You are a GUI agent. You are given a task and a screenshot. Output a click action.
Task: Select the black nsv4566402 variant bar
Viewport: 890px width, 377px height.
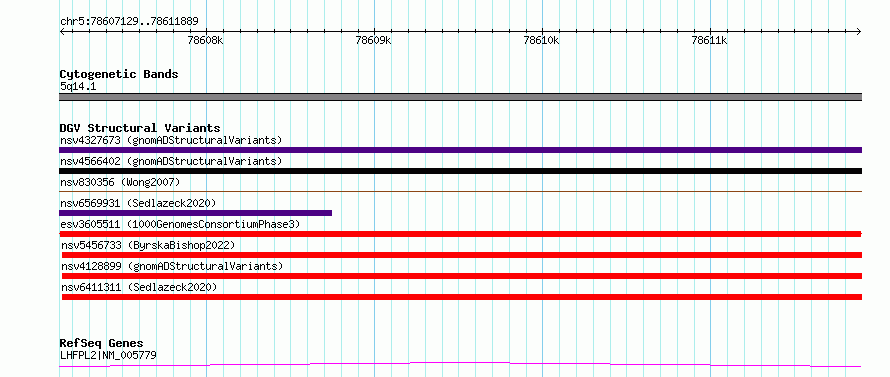pos(460,171)
